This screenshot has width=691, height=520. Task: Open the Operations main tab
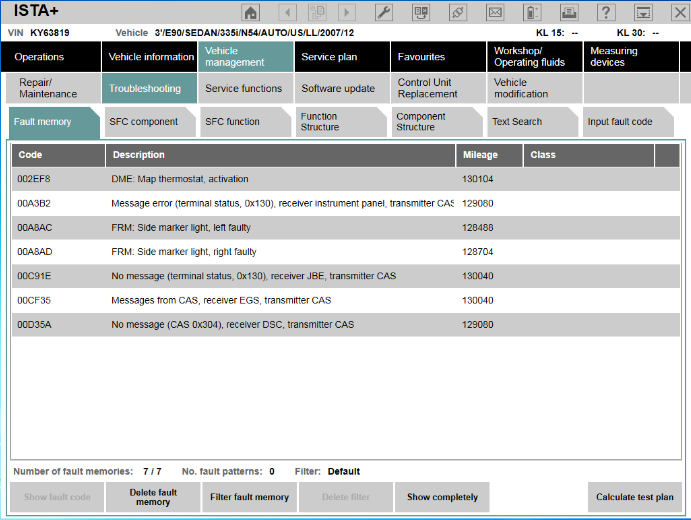pyautogui.click(x=51, y=57)
